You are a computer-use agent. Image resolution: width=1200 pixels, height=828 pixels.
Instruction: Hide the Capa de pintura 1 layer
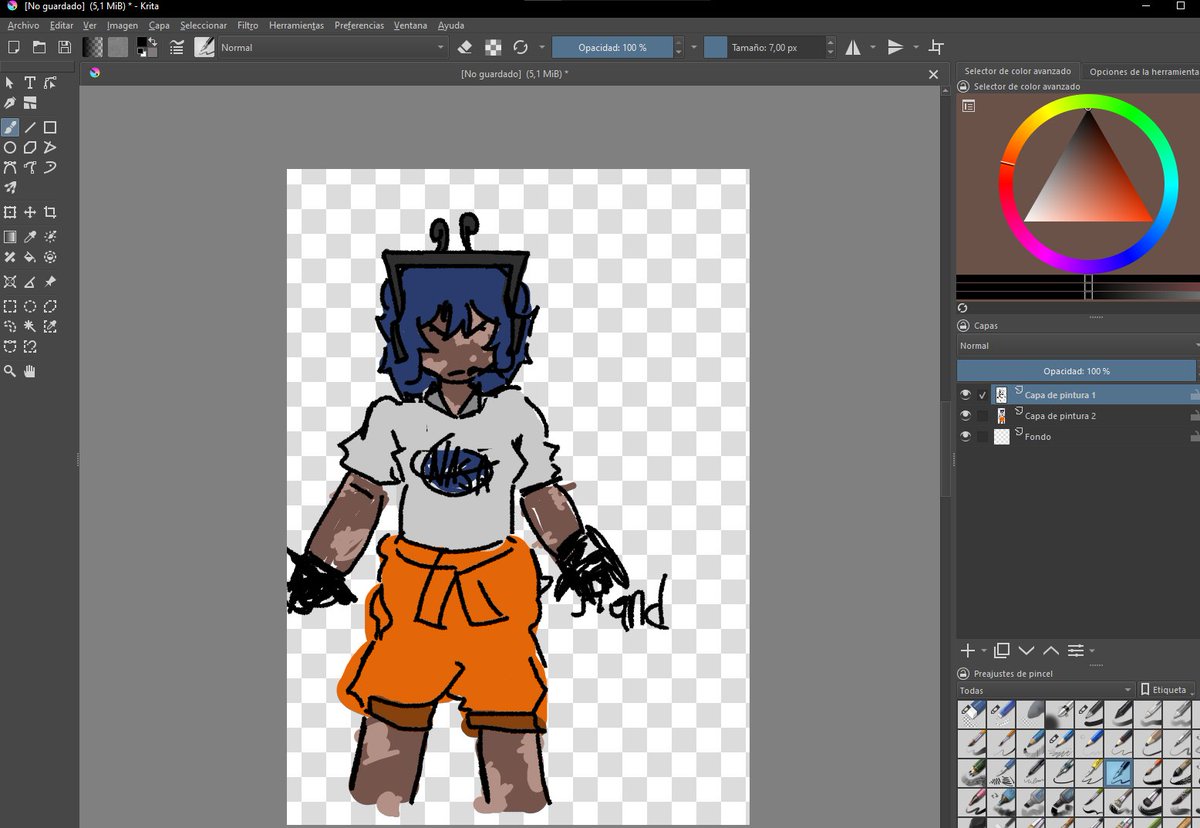(966, 395)
